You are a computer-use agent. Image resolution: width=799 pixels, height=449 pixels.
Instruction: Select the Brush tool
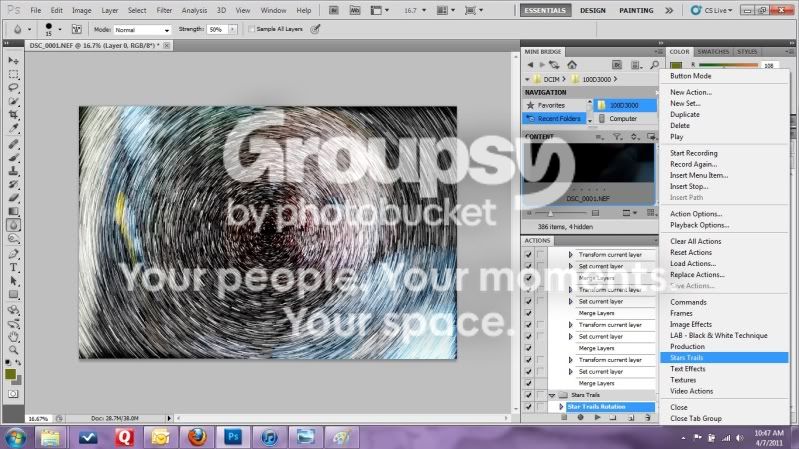point(13,157)
